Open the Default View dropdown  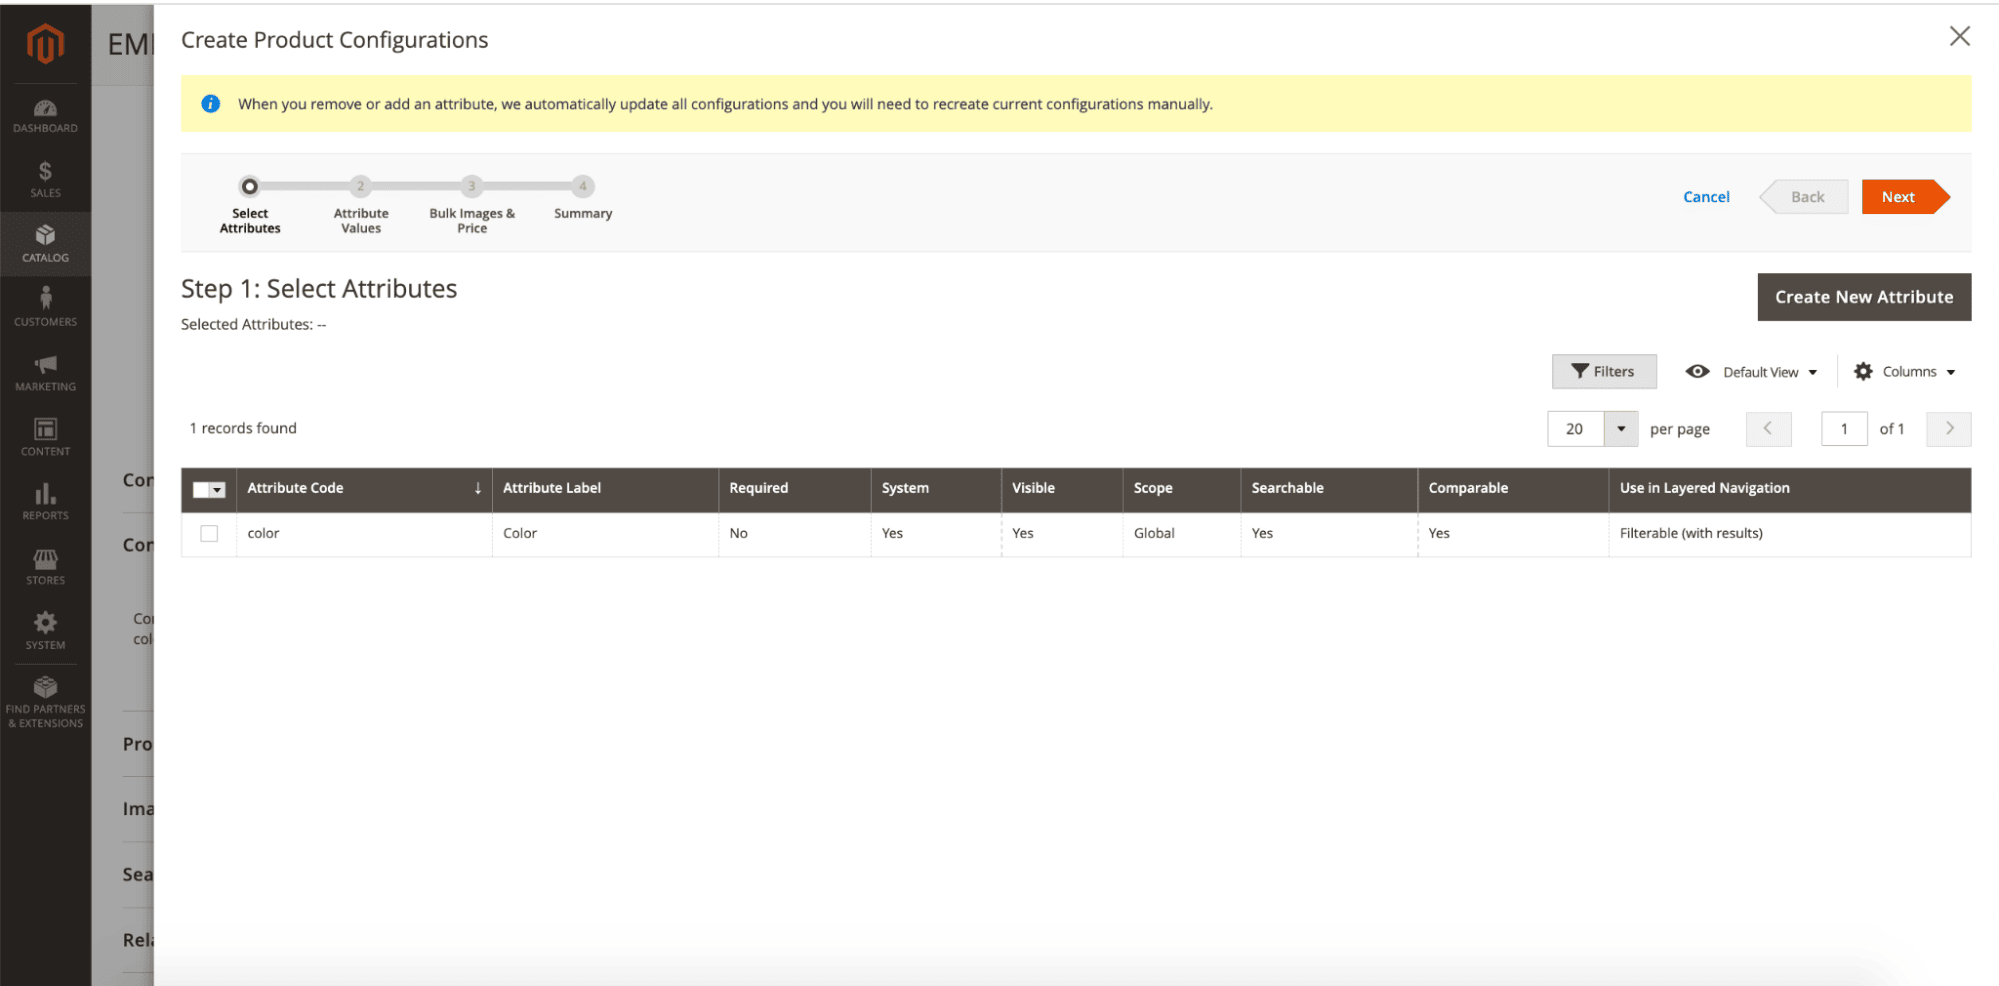[x=1751, y=372]
